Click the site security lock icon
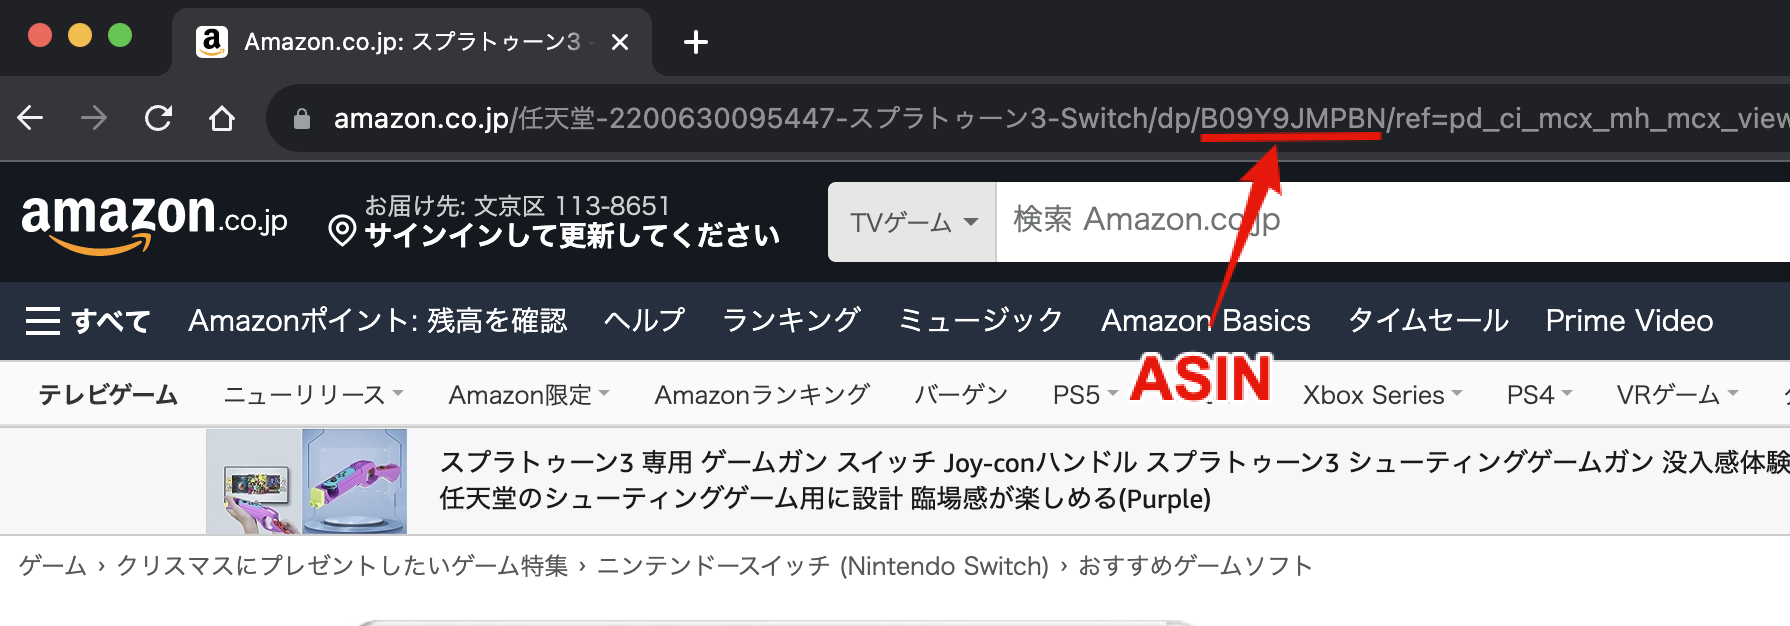Image resolution: width=1790 pixels, height=626 pixels. pyautogui.click(x=300, y=117)
